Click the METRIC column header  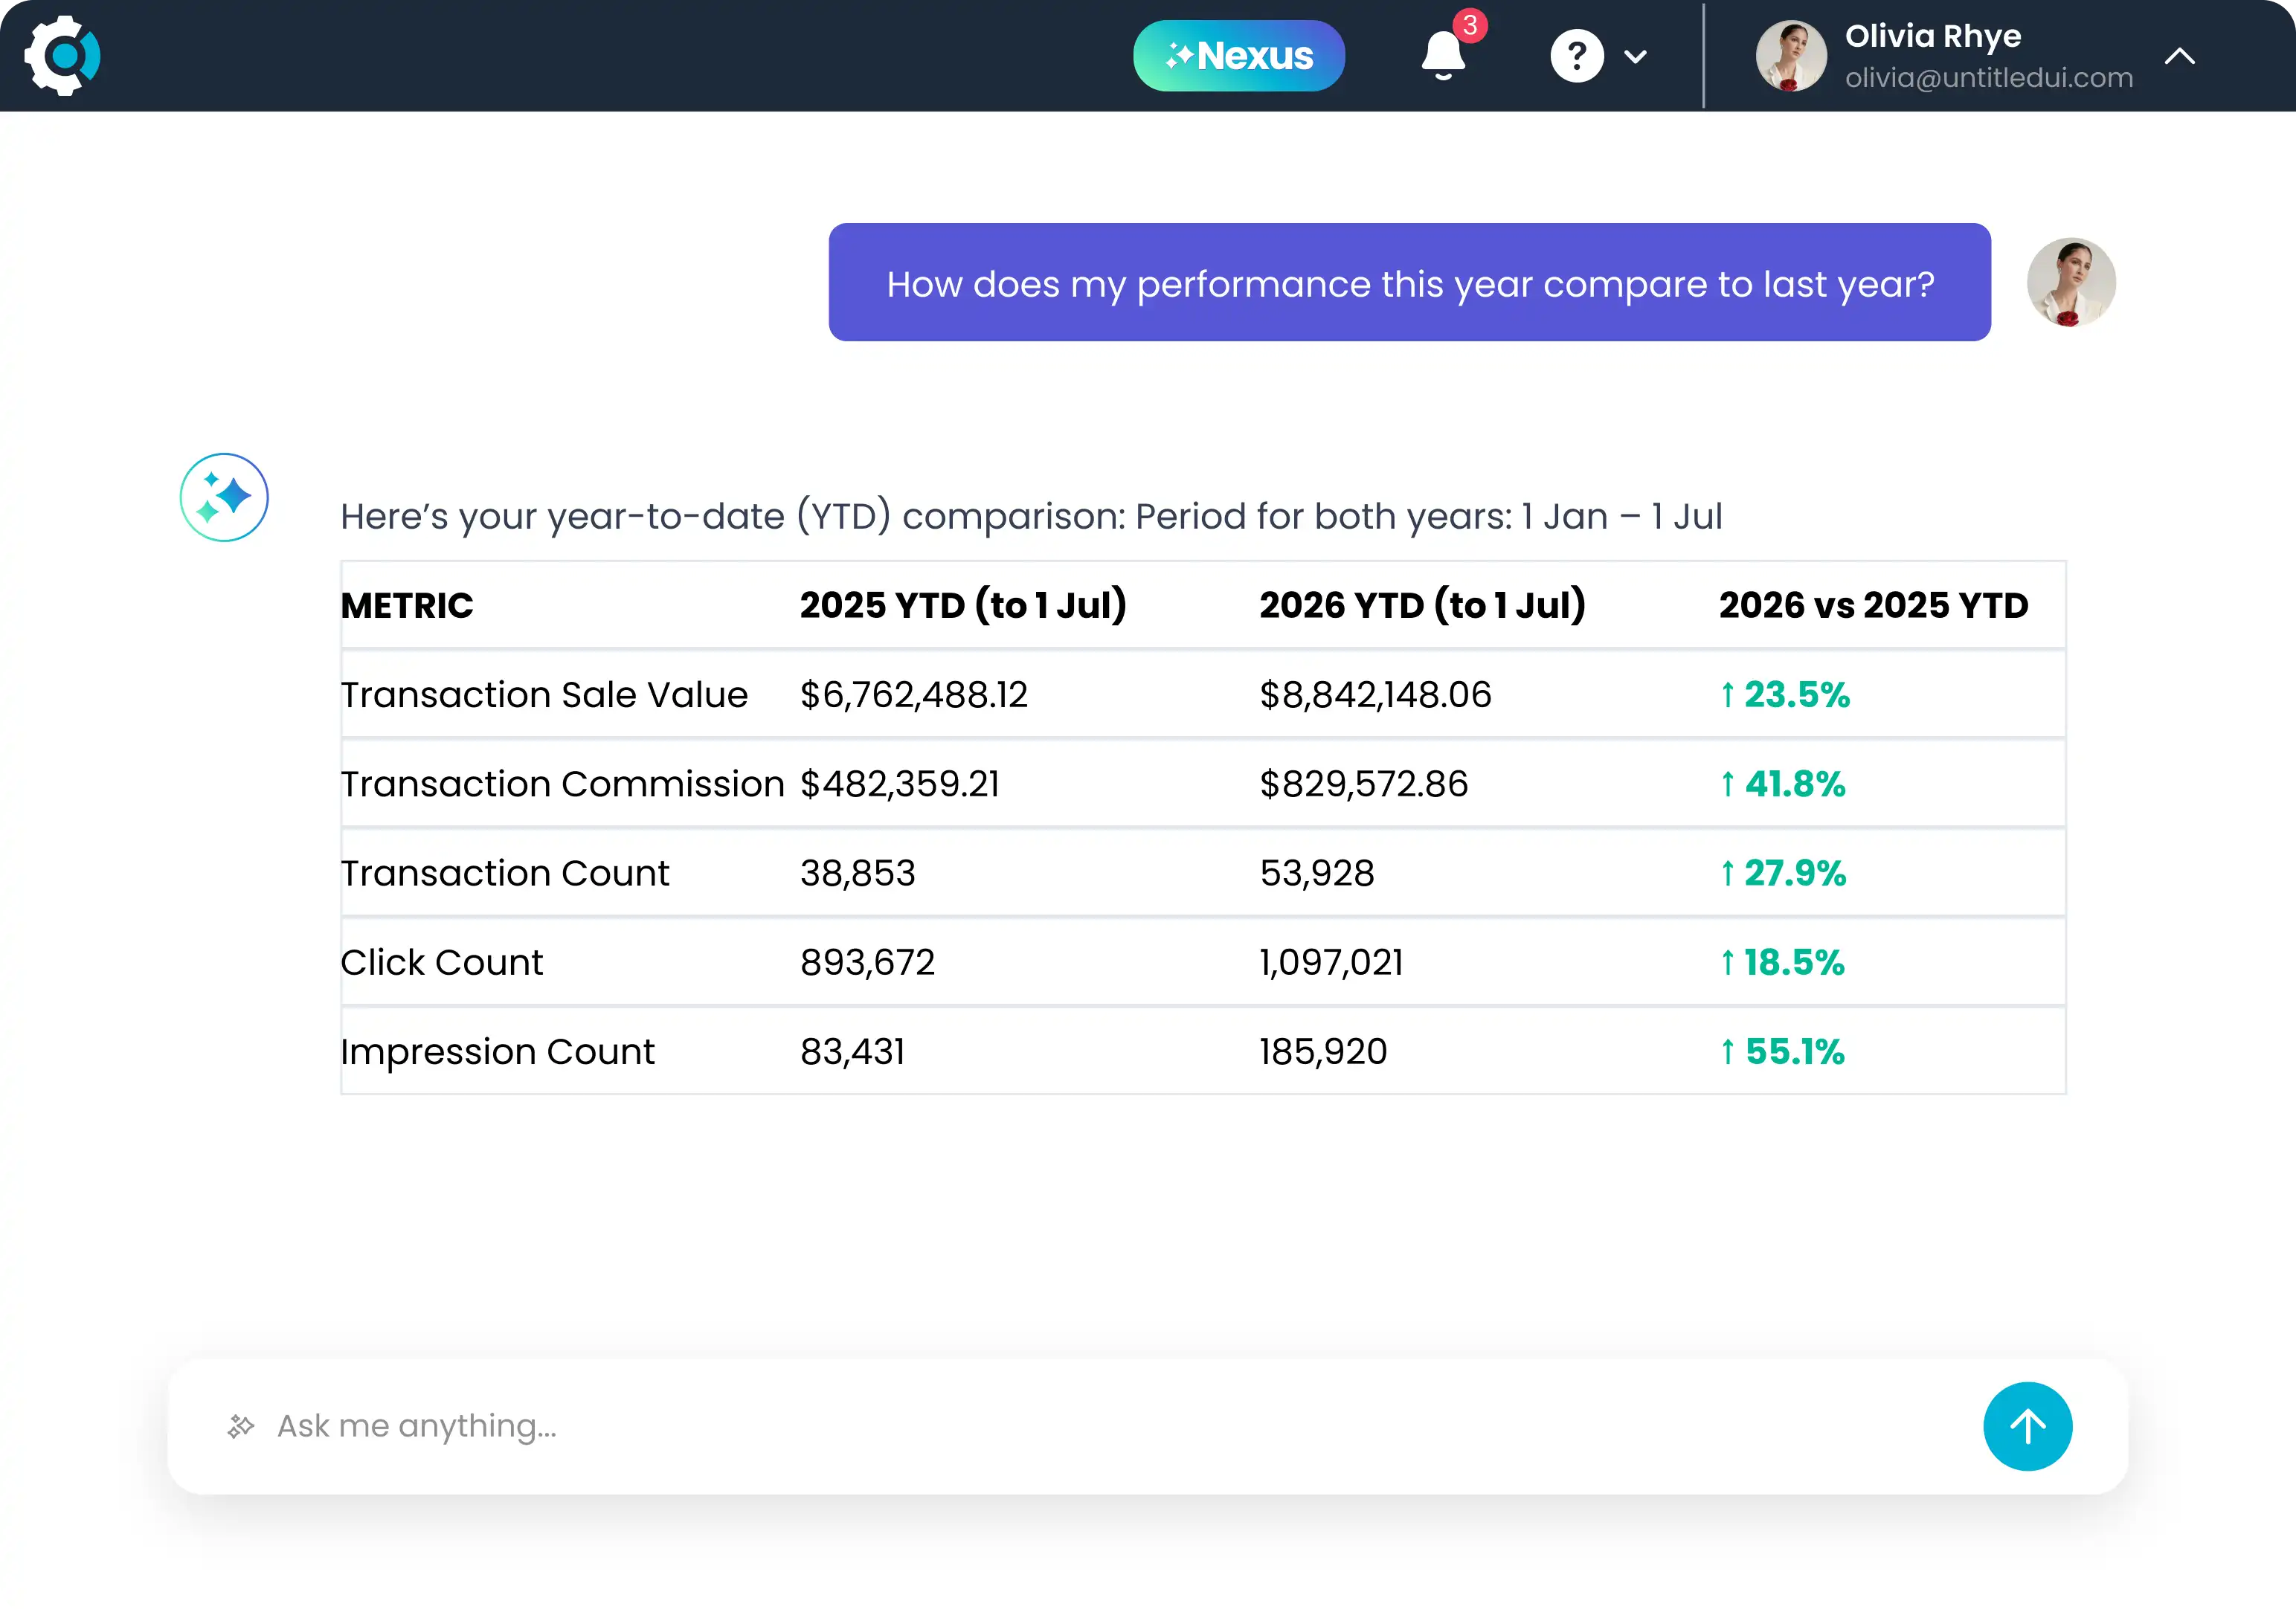point(407,605)
